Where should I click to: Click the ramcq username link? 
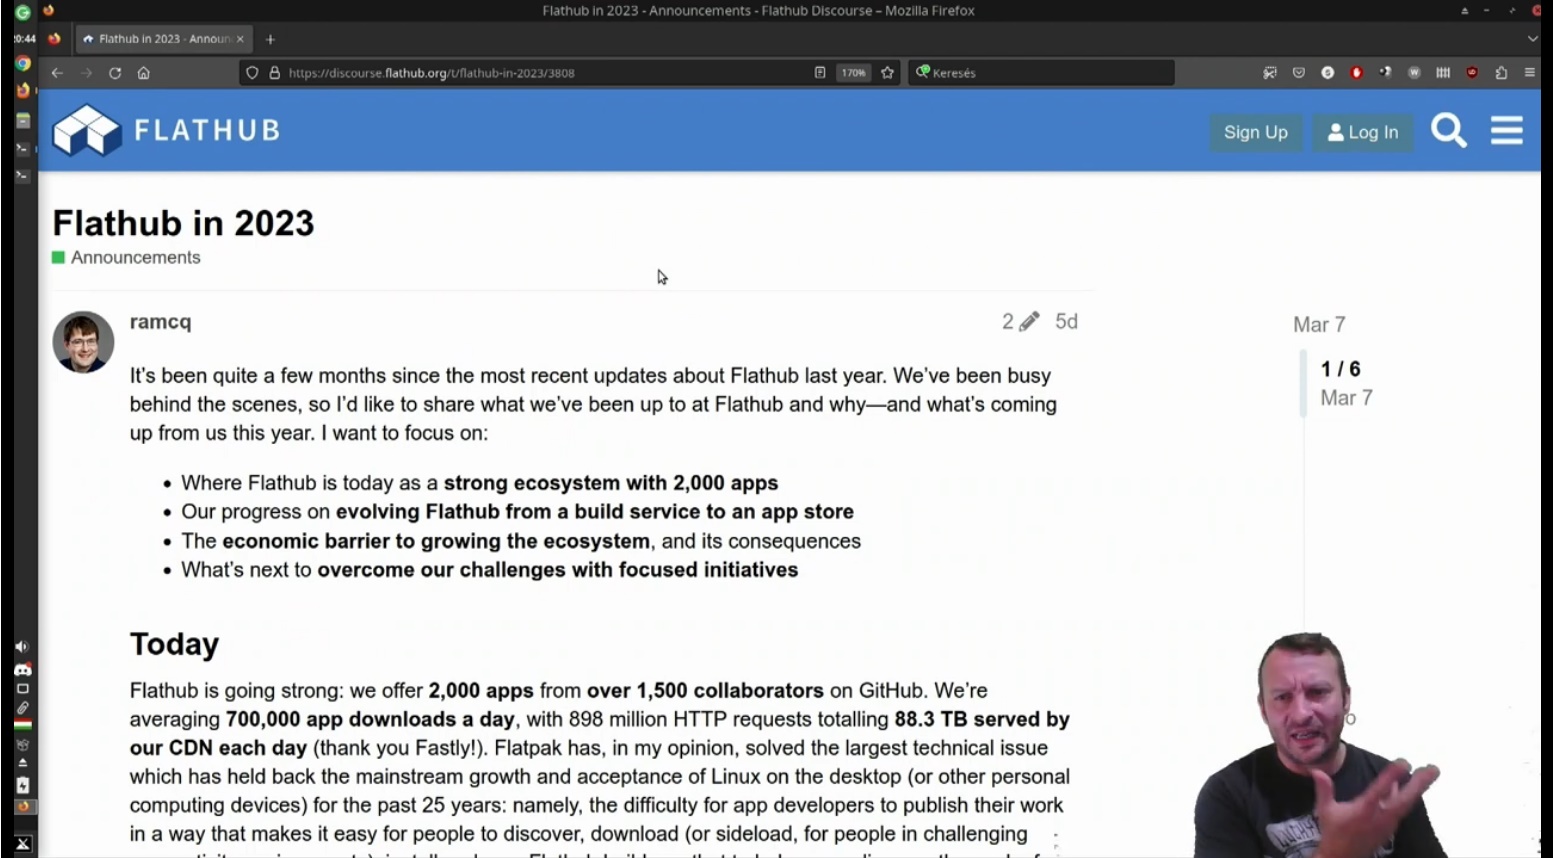(x=160, y=322)
